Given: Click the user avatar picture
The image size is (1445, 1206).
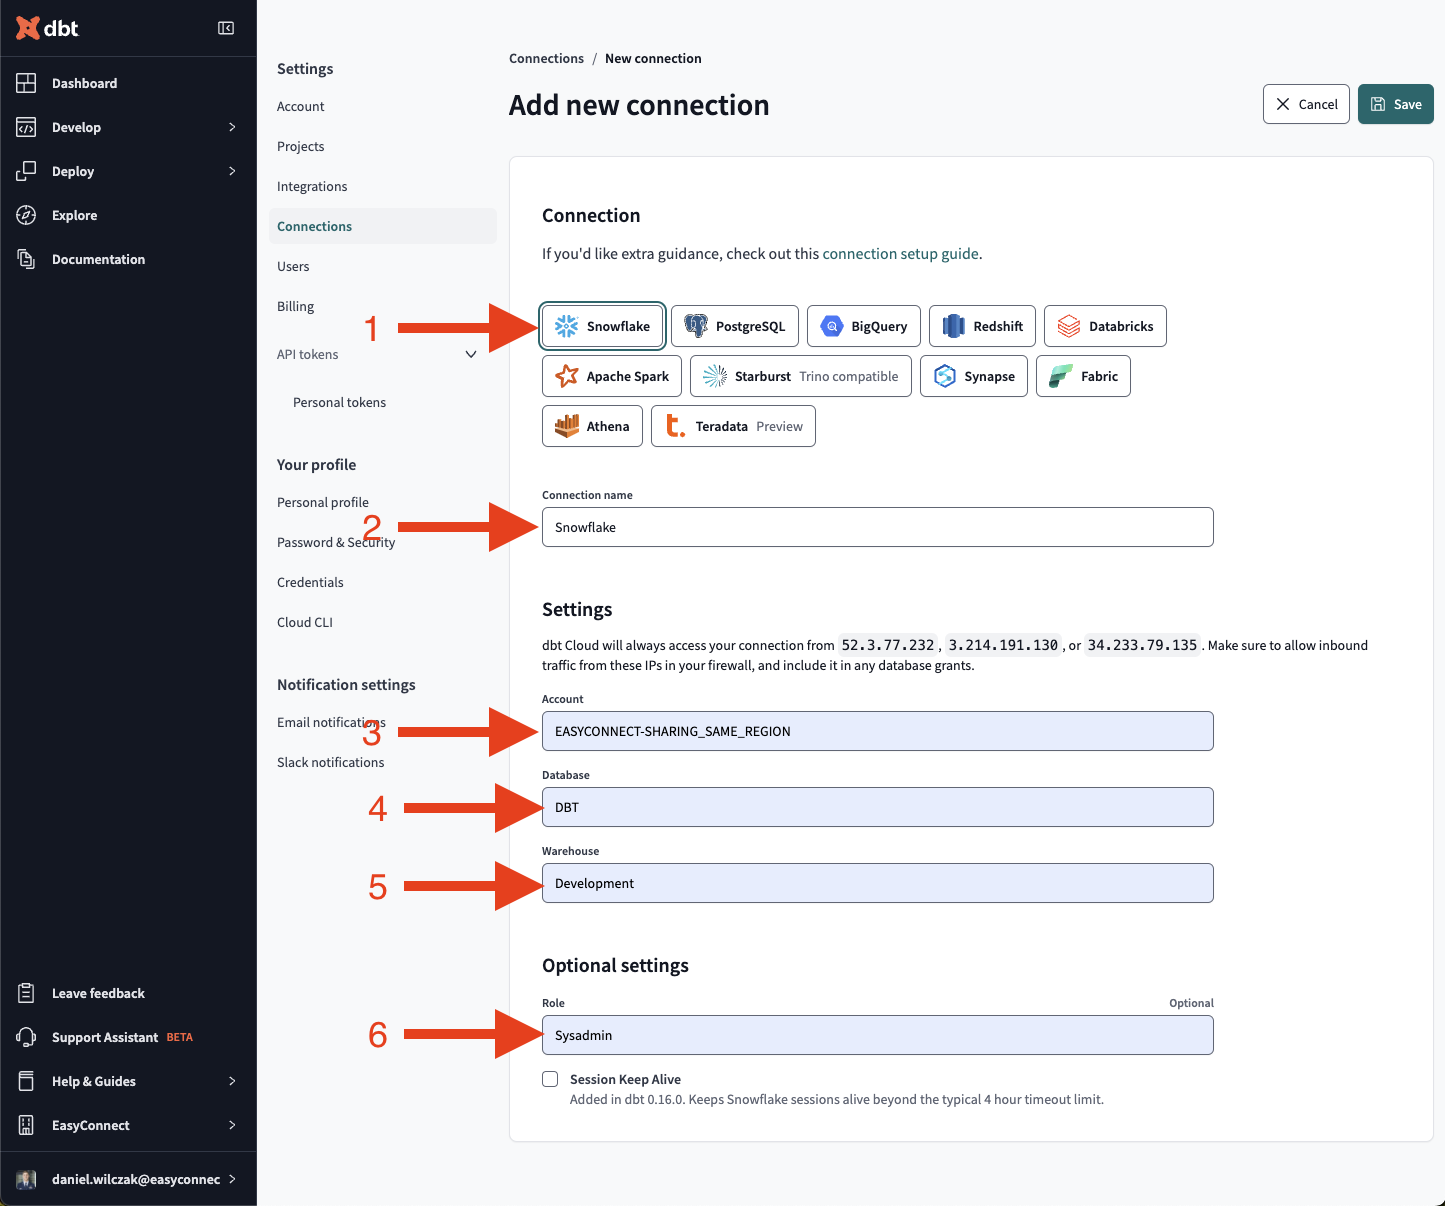Looking at the screenshot, I should 27,1179.
